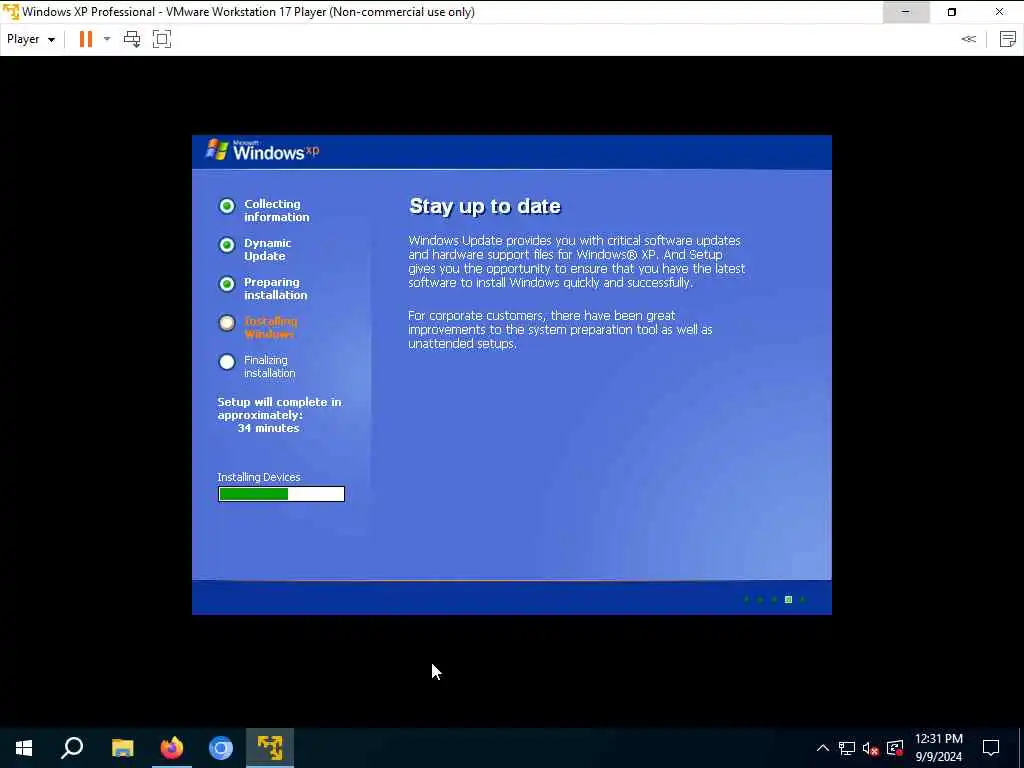
Task: Switch to VMware Player taskbar button
Action: pos(270,748)
